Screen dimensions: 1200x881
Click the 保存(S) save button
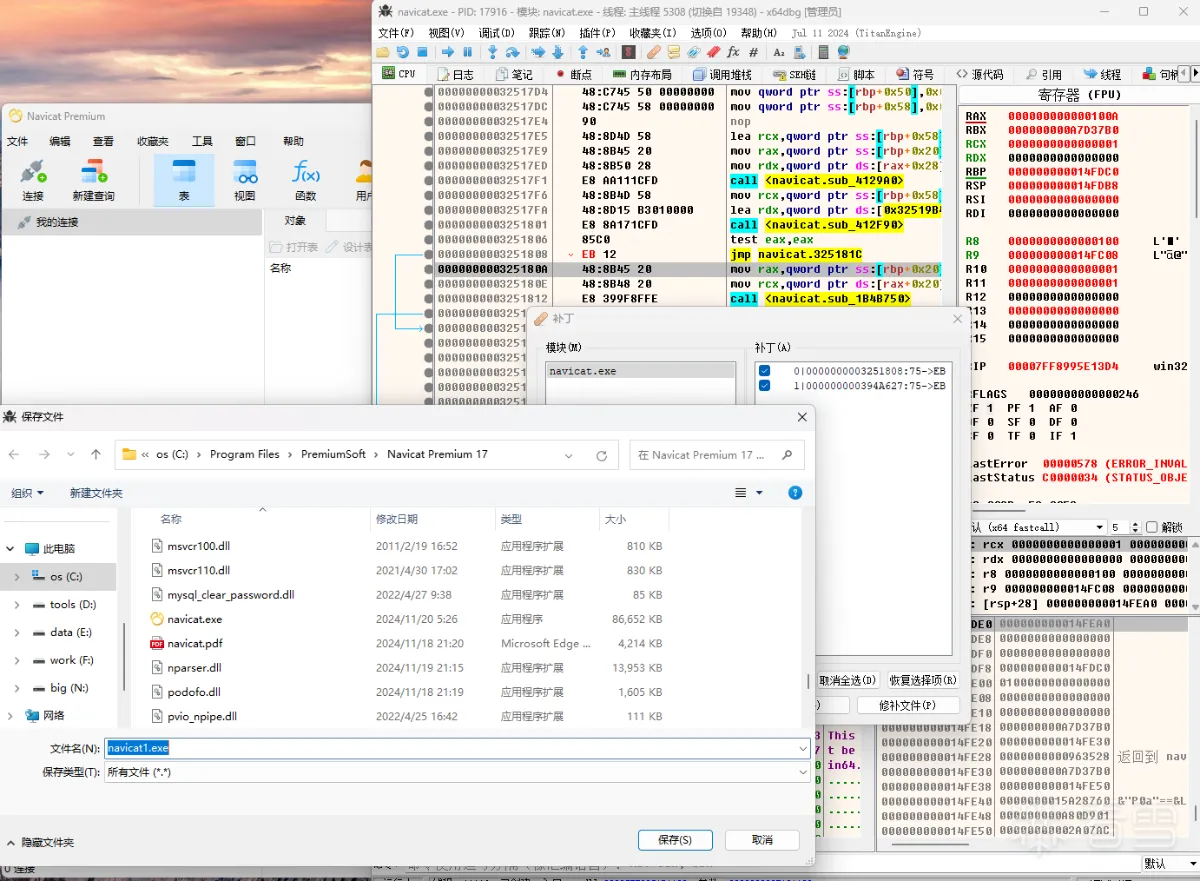click(675, 840)
